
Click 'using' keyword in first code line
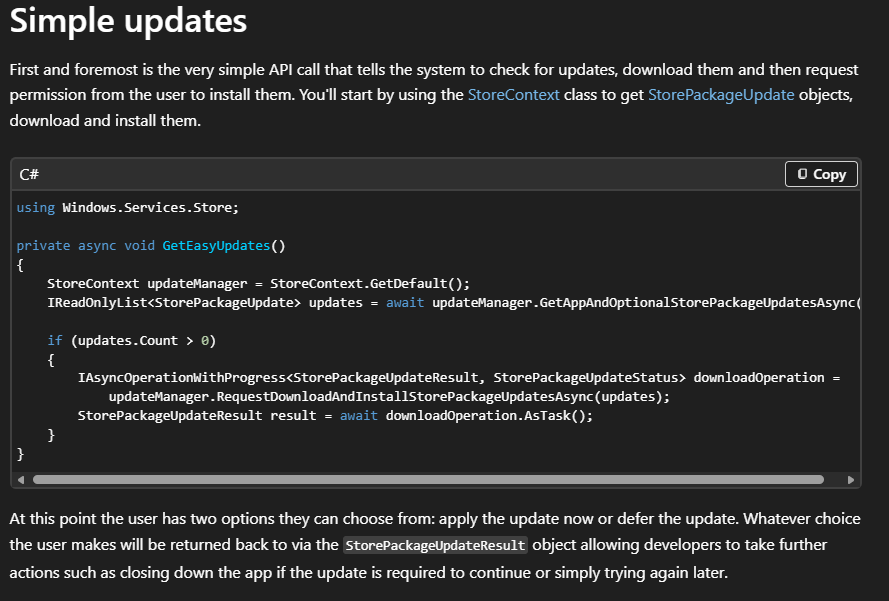pyautogui.click(x=36, y=208)
